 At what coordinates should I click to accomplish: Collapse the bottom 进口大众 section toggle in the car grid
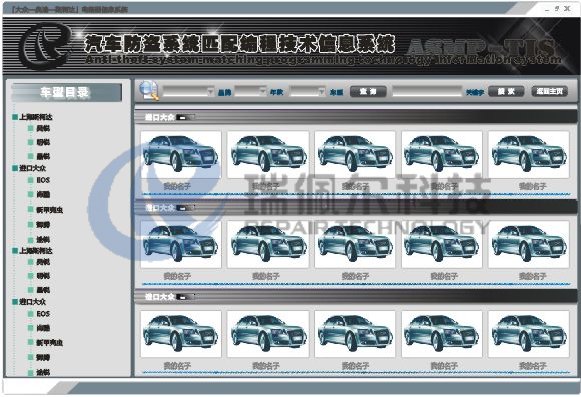coord(185,297)
